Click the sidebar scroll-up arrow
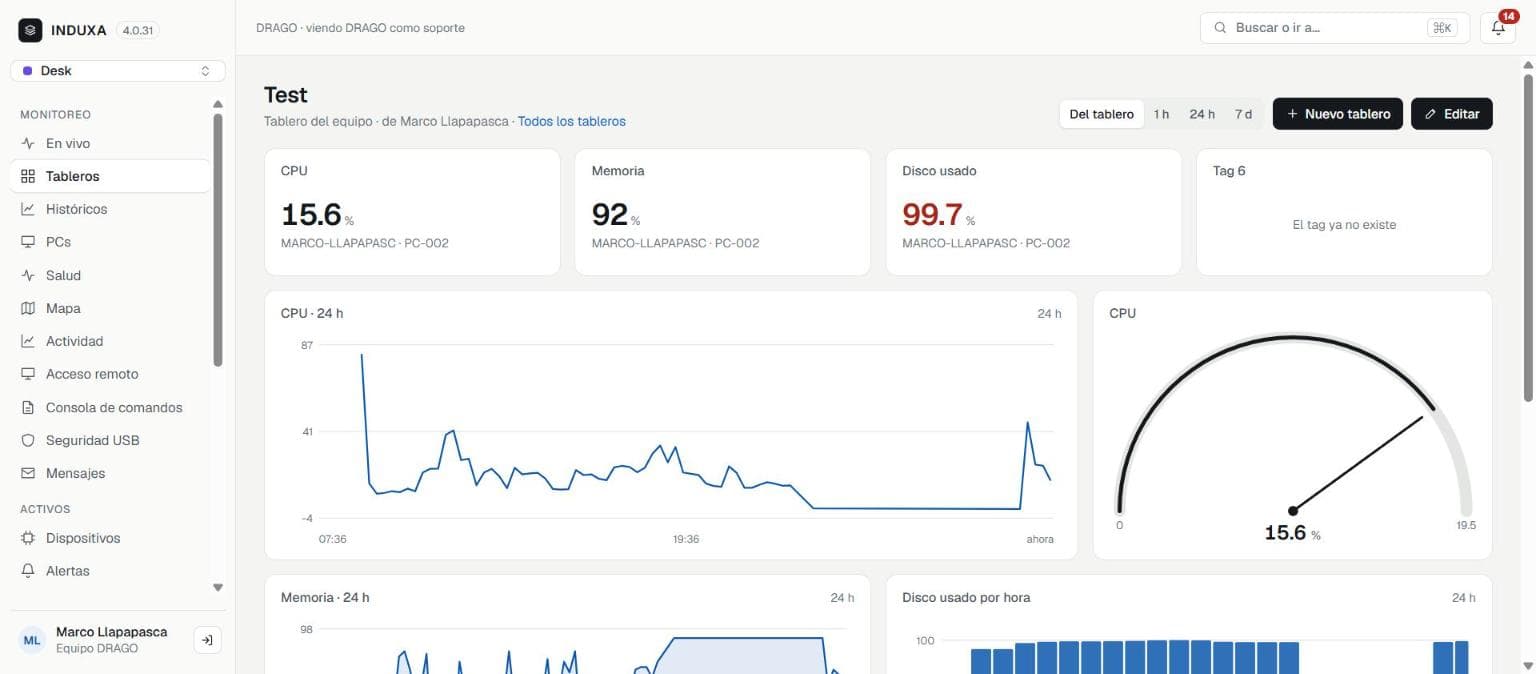This screenshot has width=1536, height=674. [218, 104]
